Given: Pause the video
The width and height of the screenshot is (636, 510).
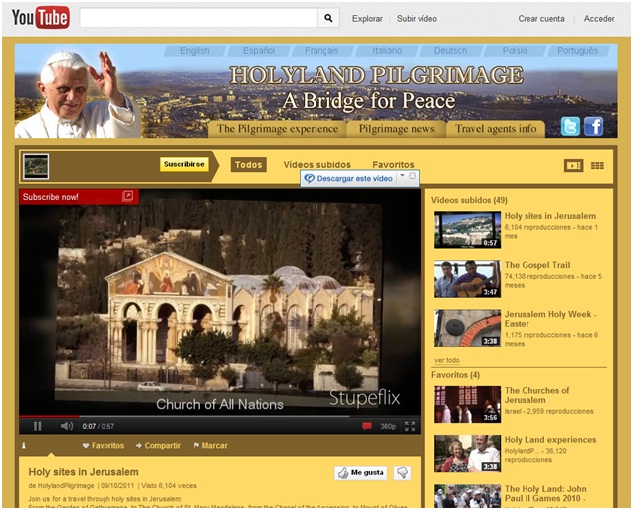Looking at the screenshot, I should click(x=38, y=426).
